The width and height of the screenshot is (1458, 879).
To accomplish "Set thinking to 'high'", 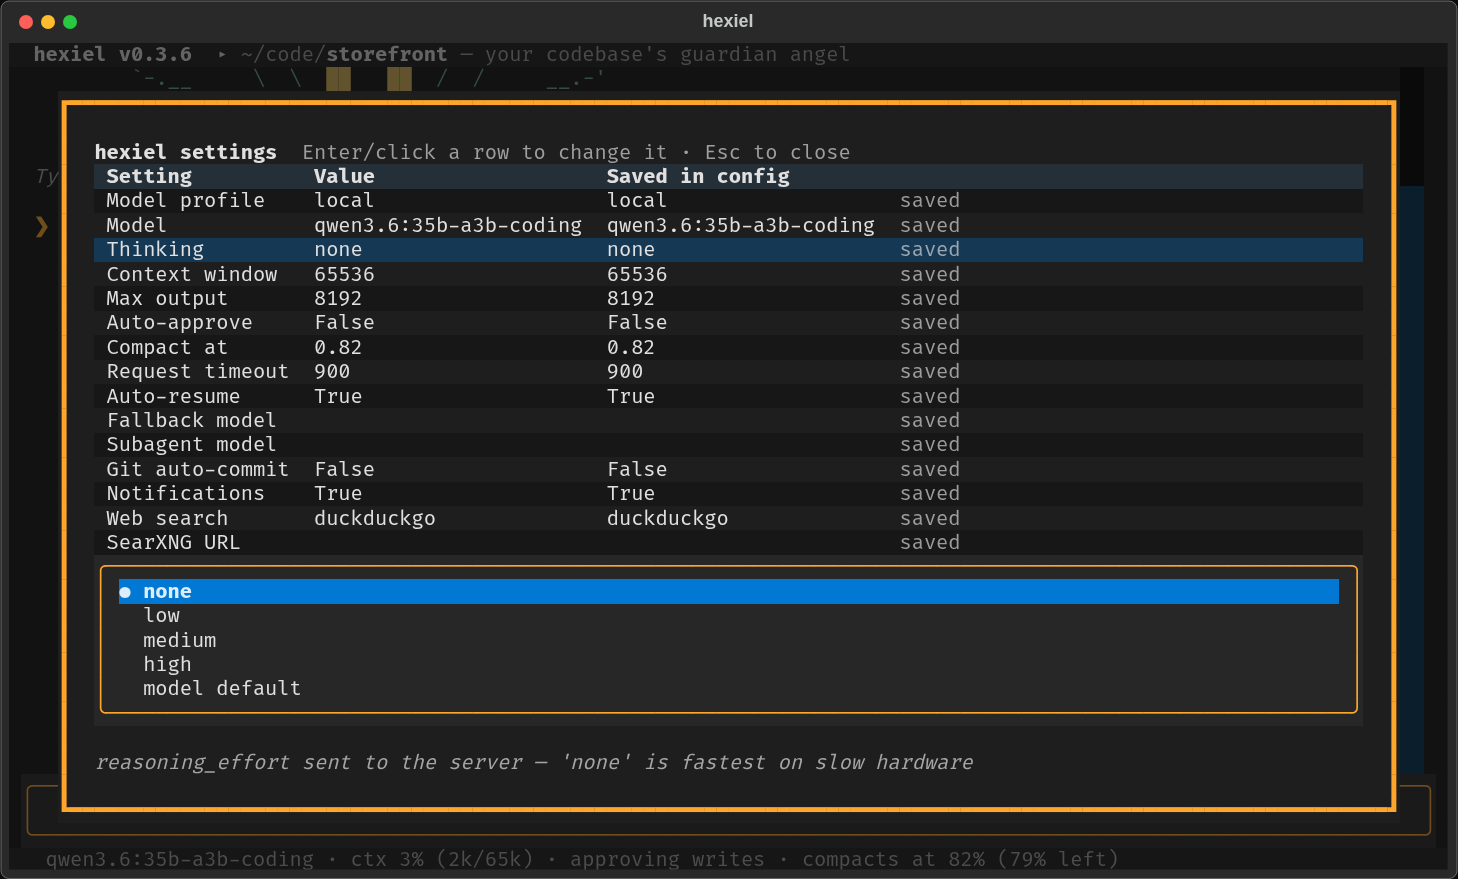I will coord(729,665).
